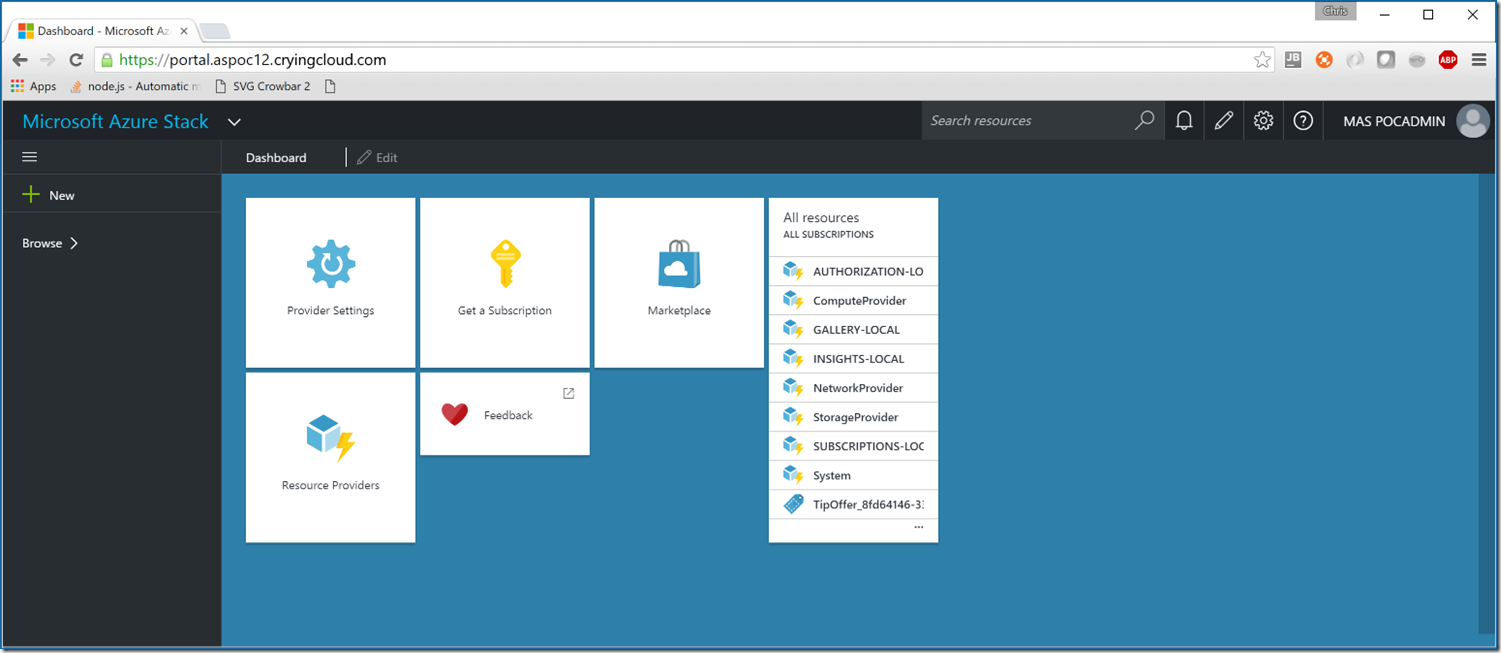Open the node.js bookmark

tap(135, 86)
